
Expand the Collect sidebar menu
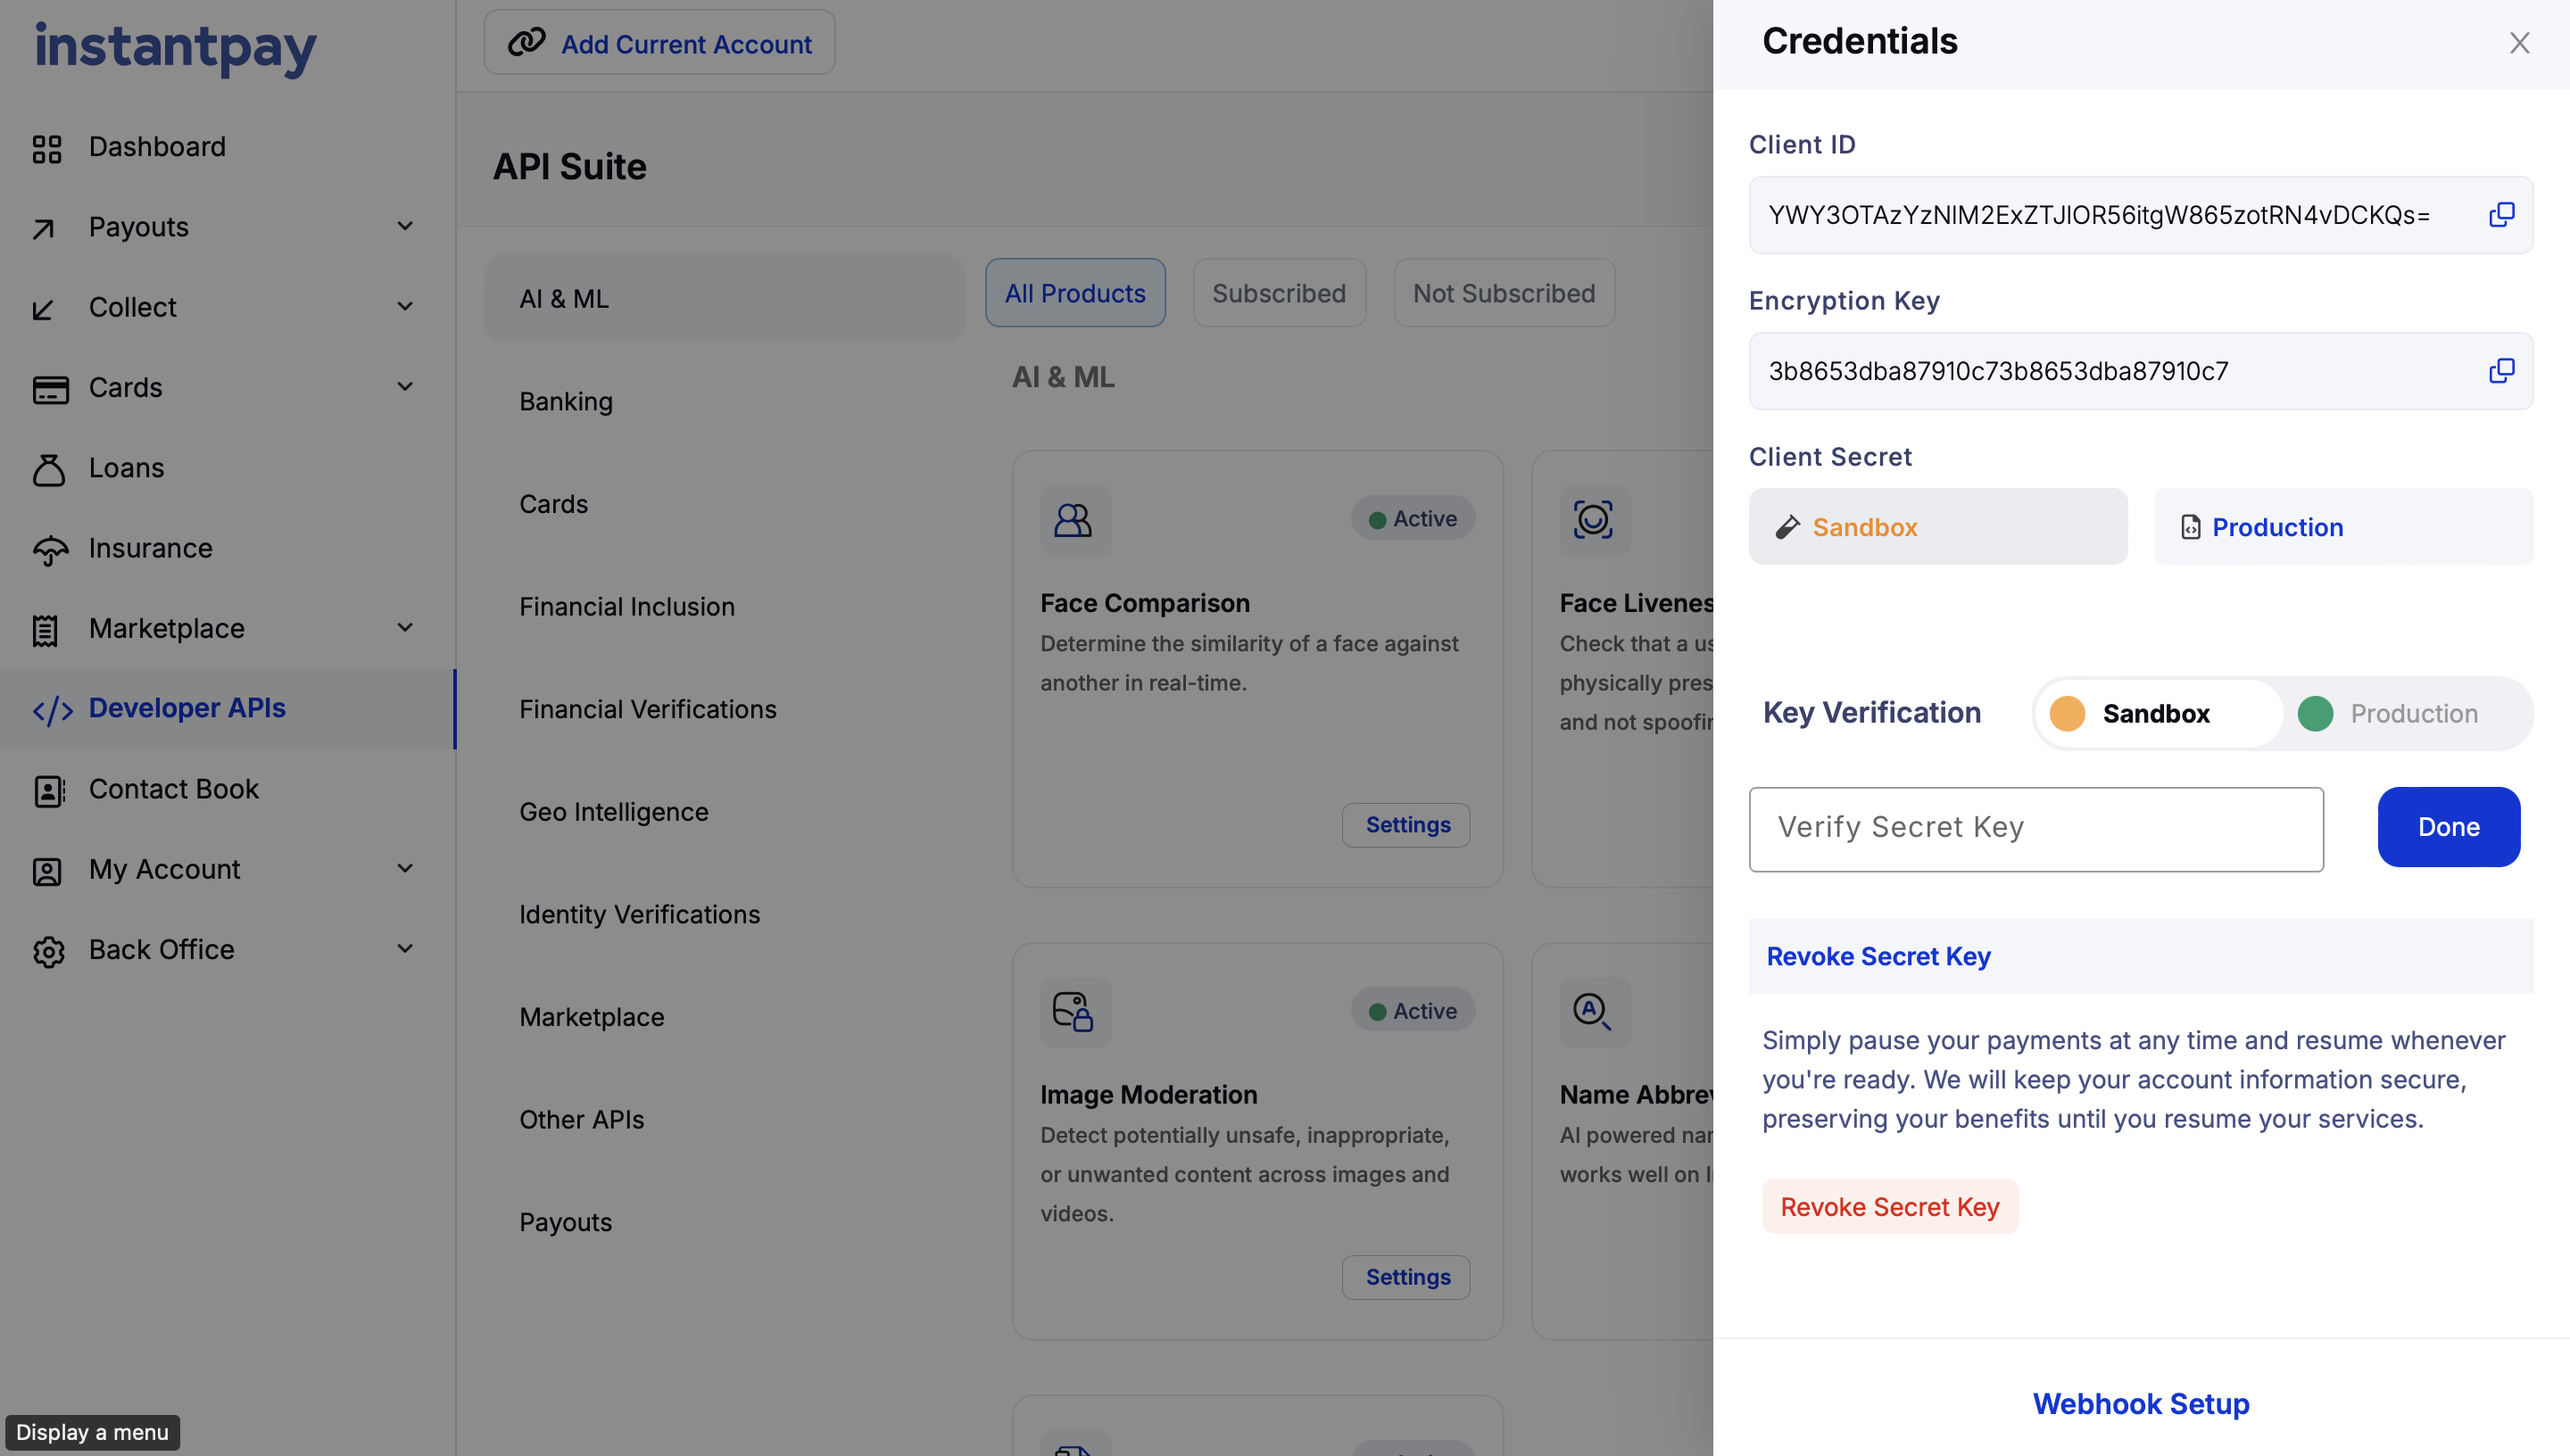click(x=405, y=306)
